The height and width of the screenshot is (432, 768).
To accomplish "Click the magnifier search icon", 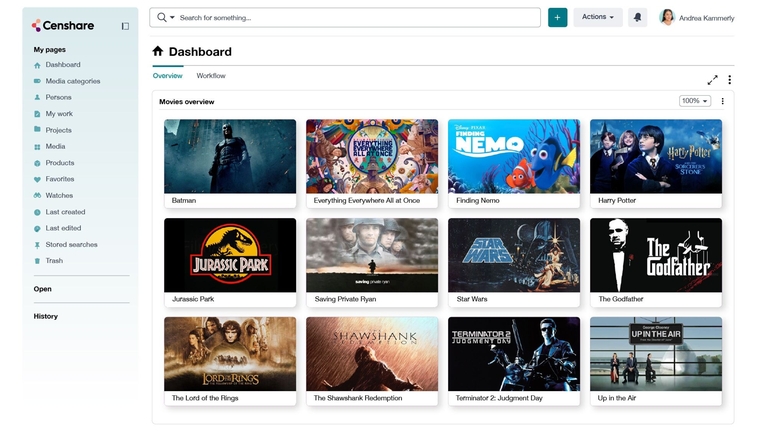I will 162,18.
